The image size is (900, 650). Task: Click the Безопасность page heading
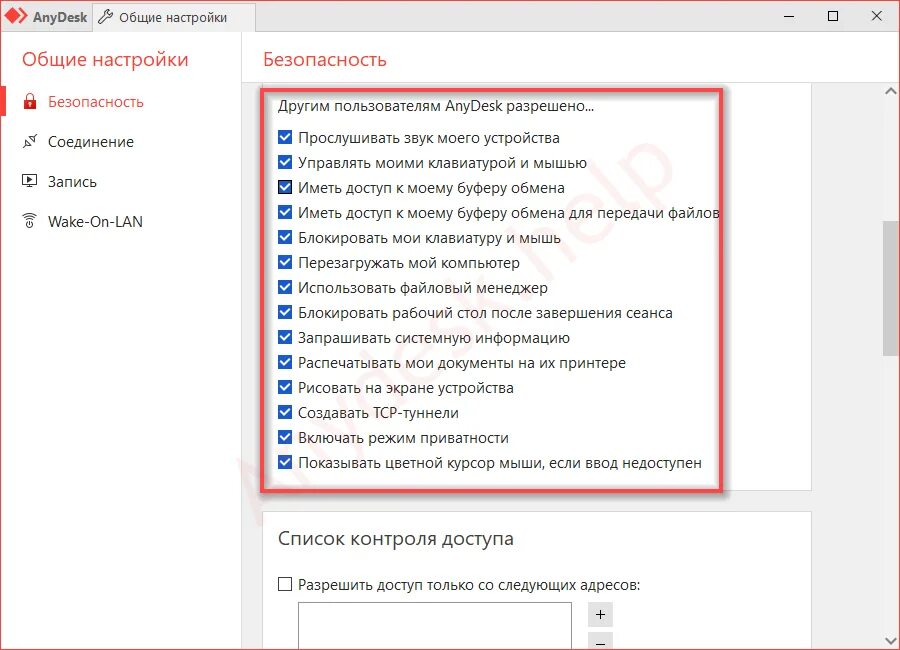point(325,59)
